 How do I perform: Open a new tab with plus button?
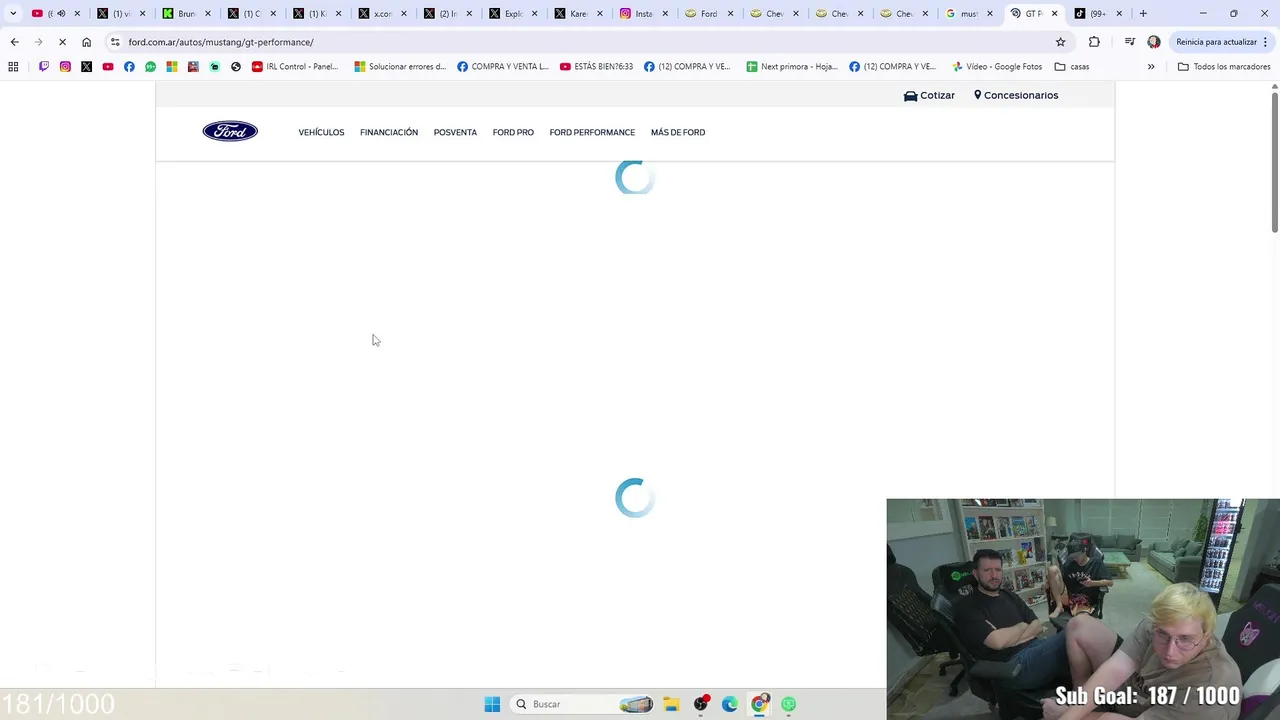click(x=1143, y=14)
